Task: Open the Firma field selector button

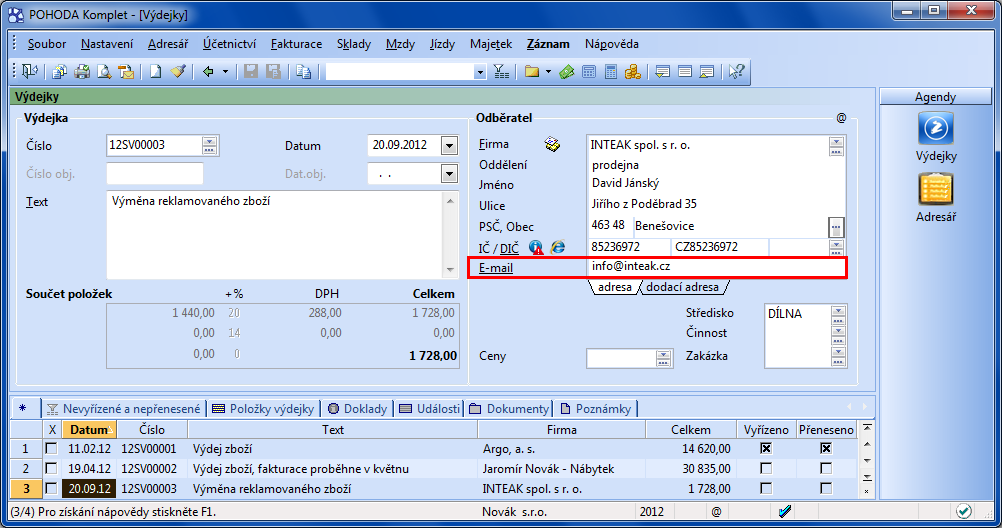Action: coord(836,146)
